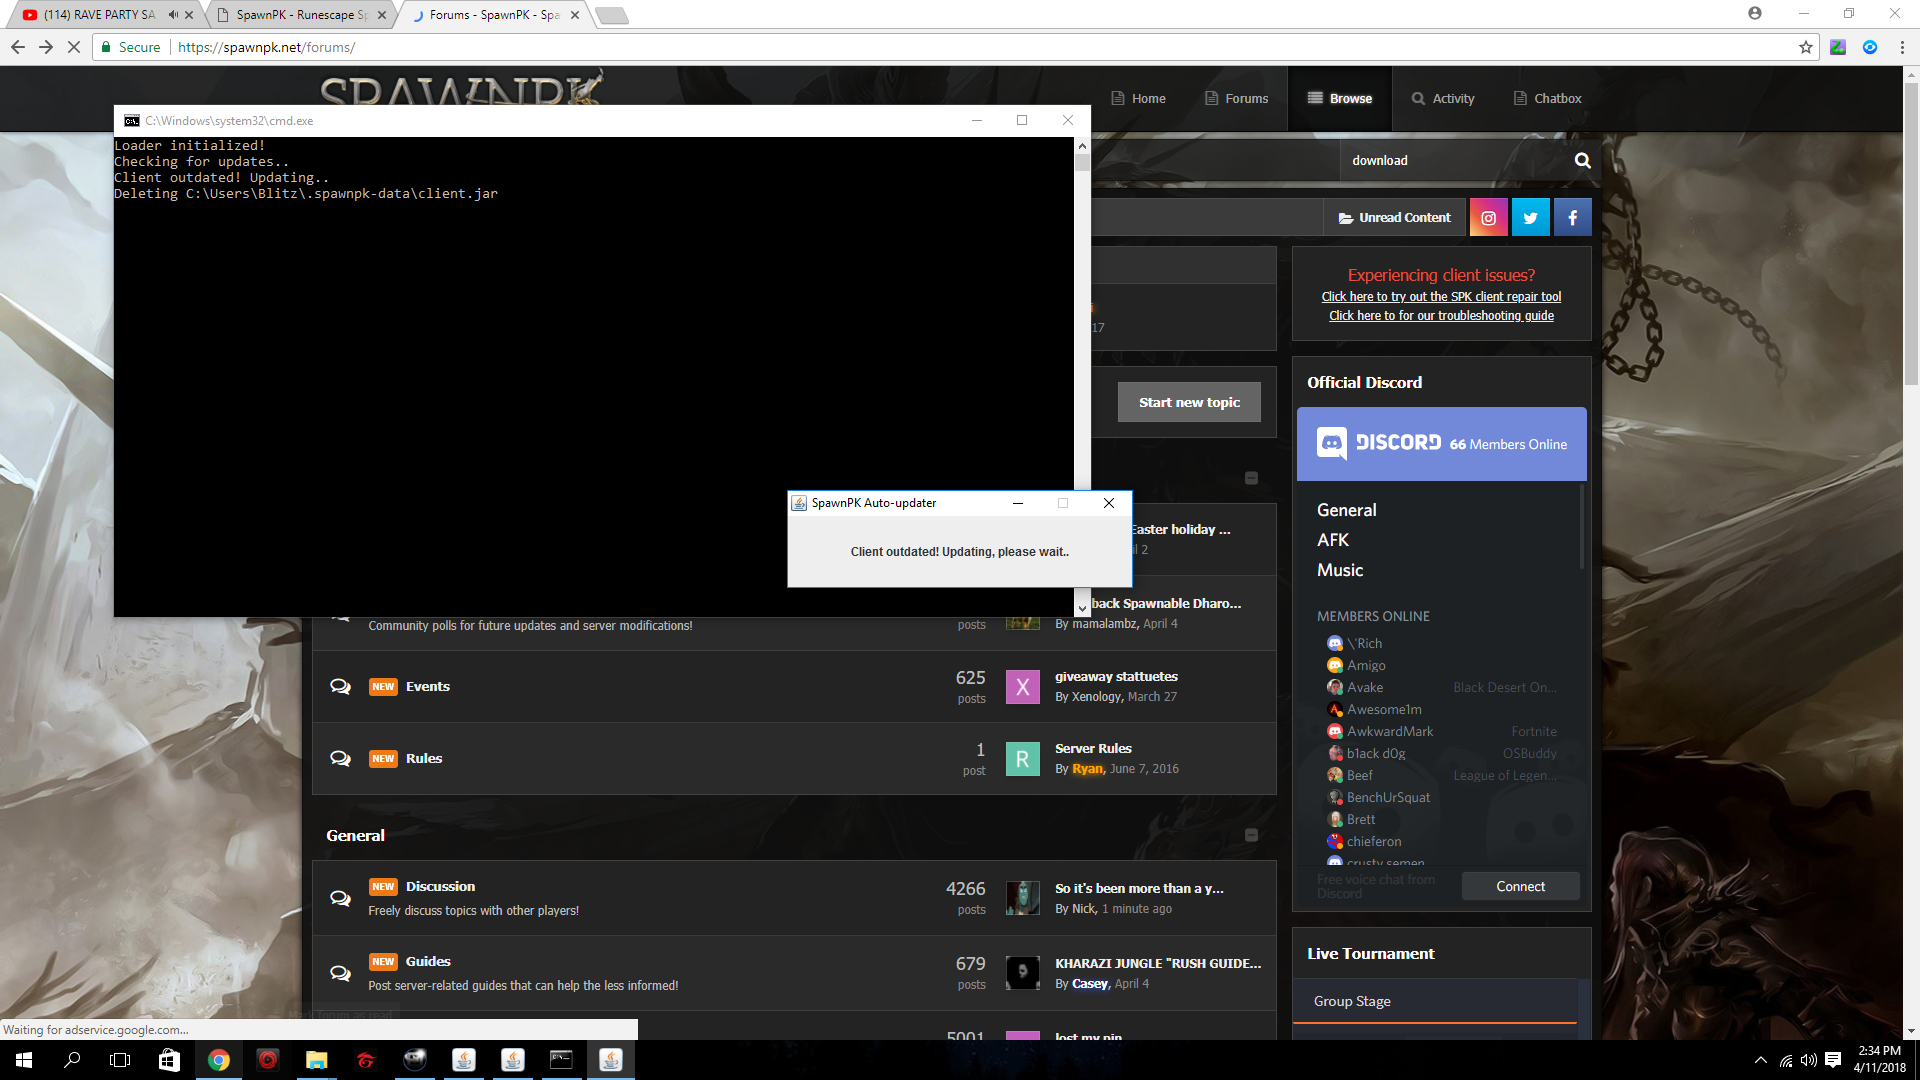Open Ryan's avatar in the Rules row
Viewport: 1920px width, 1080px height.
click(x=1022, y=759)
